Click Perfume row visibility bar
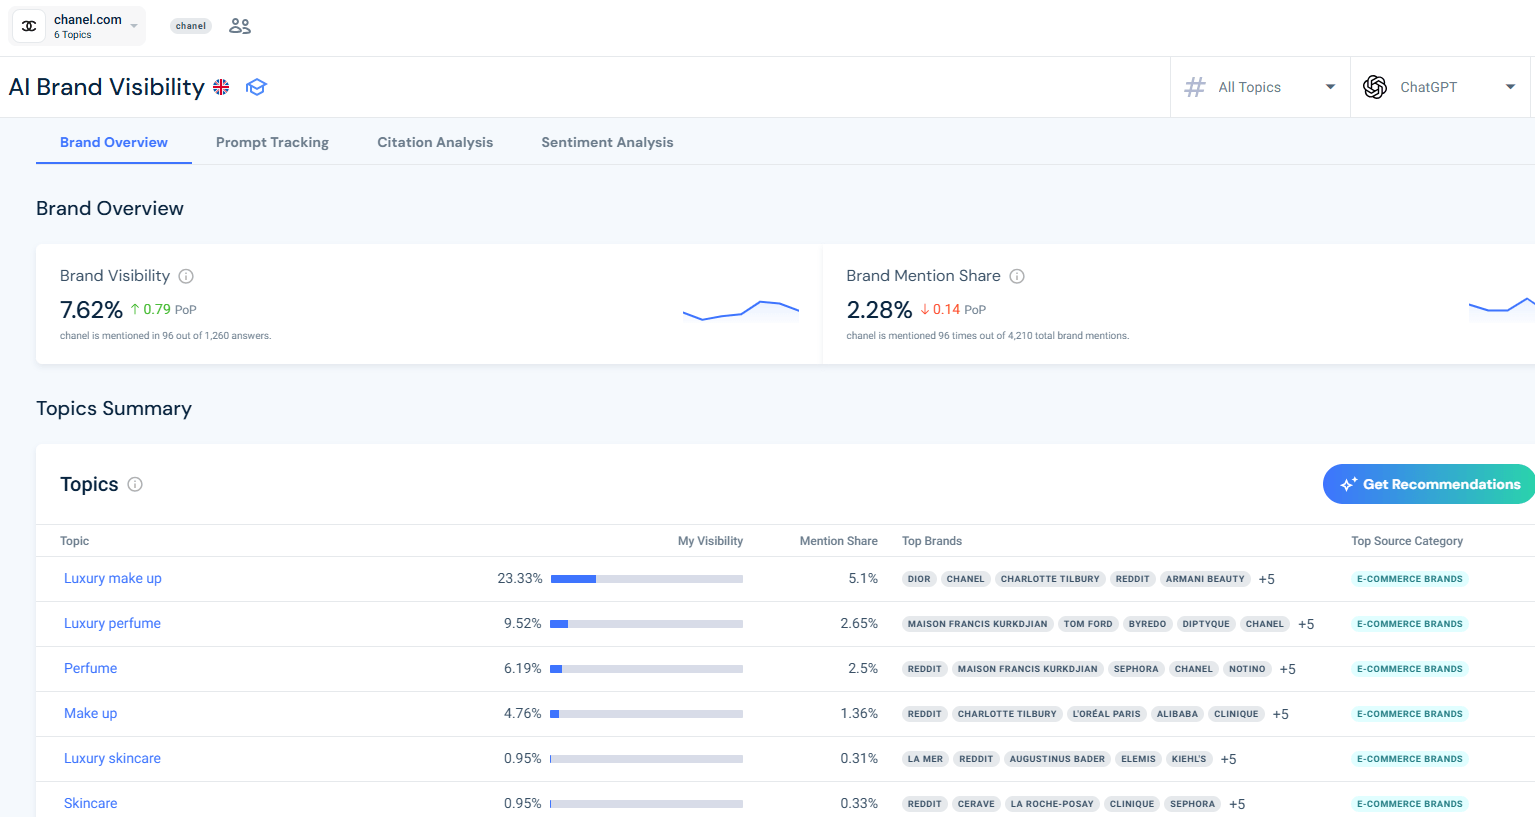The height and width of the screenshot is (817, 1535). click(647, 669)
